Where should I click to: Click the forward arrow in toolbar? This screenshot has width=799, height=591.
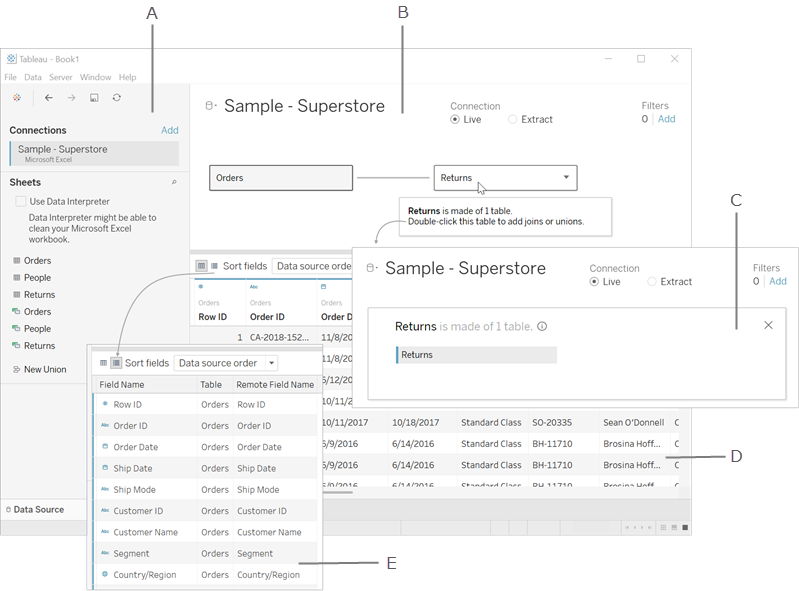click(x=71, y=98)
